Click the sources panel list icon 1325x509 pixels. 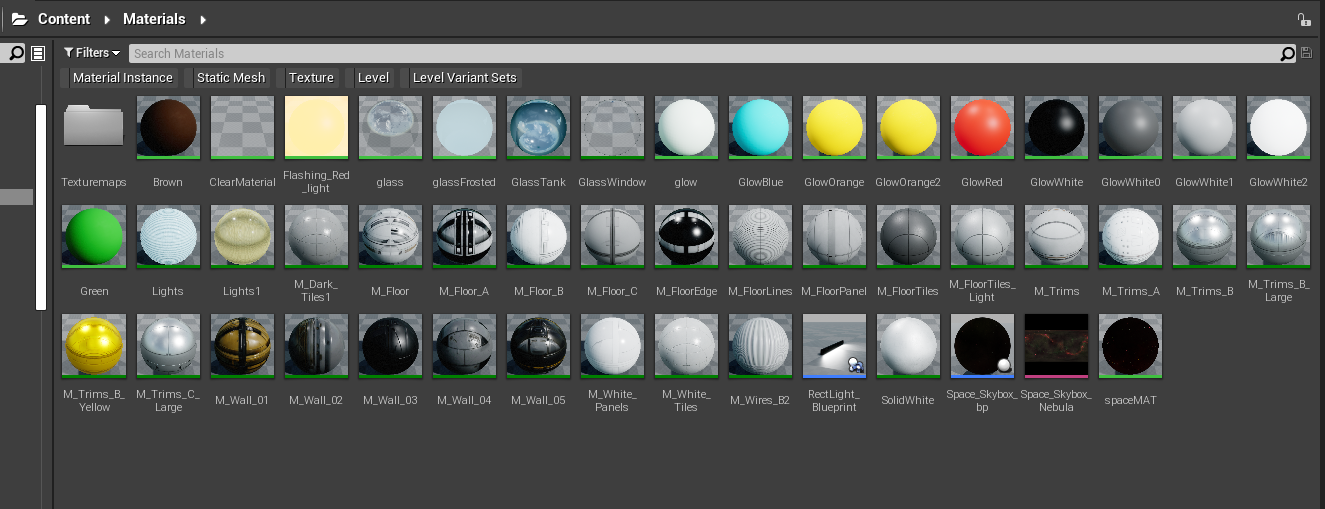point(38,53)
